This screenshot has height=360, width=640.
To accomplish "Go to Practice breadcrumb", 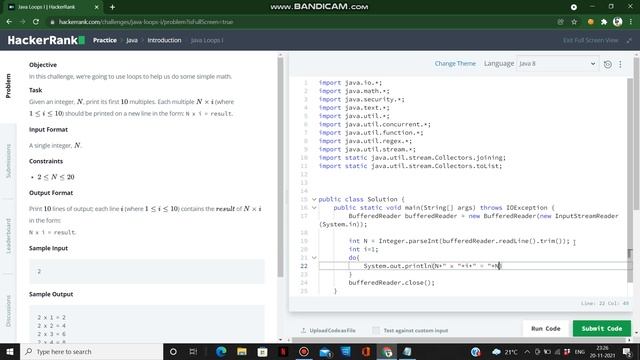I will (105, 40).
